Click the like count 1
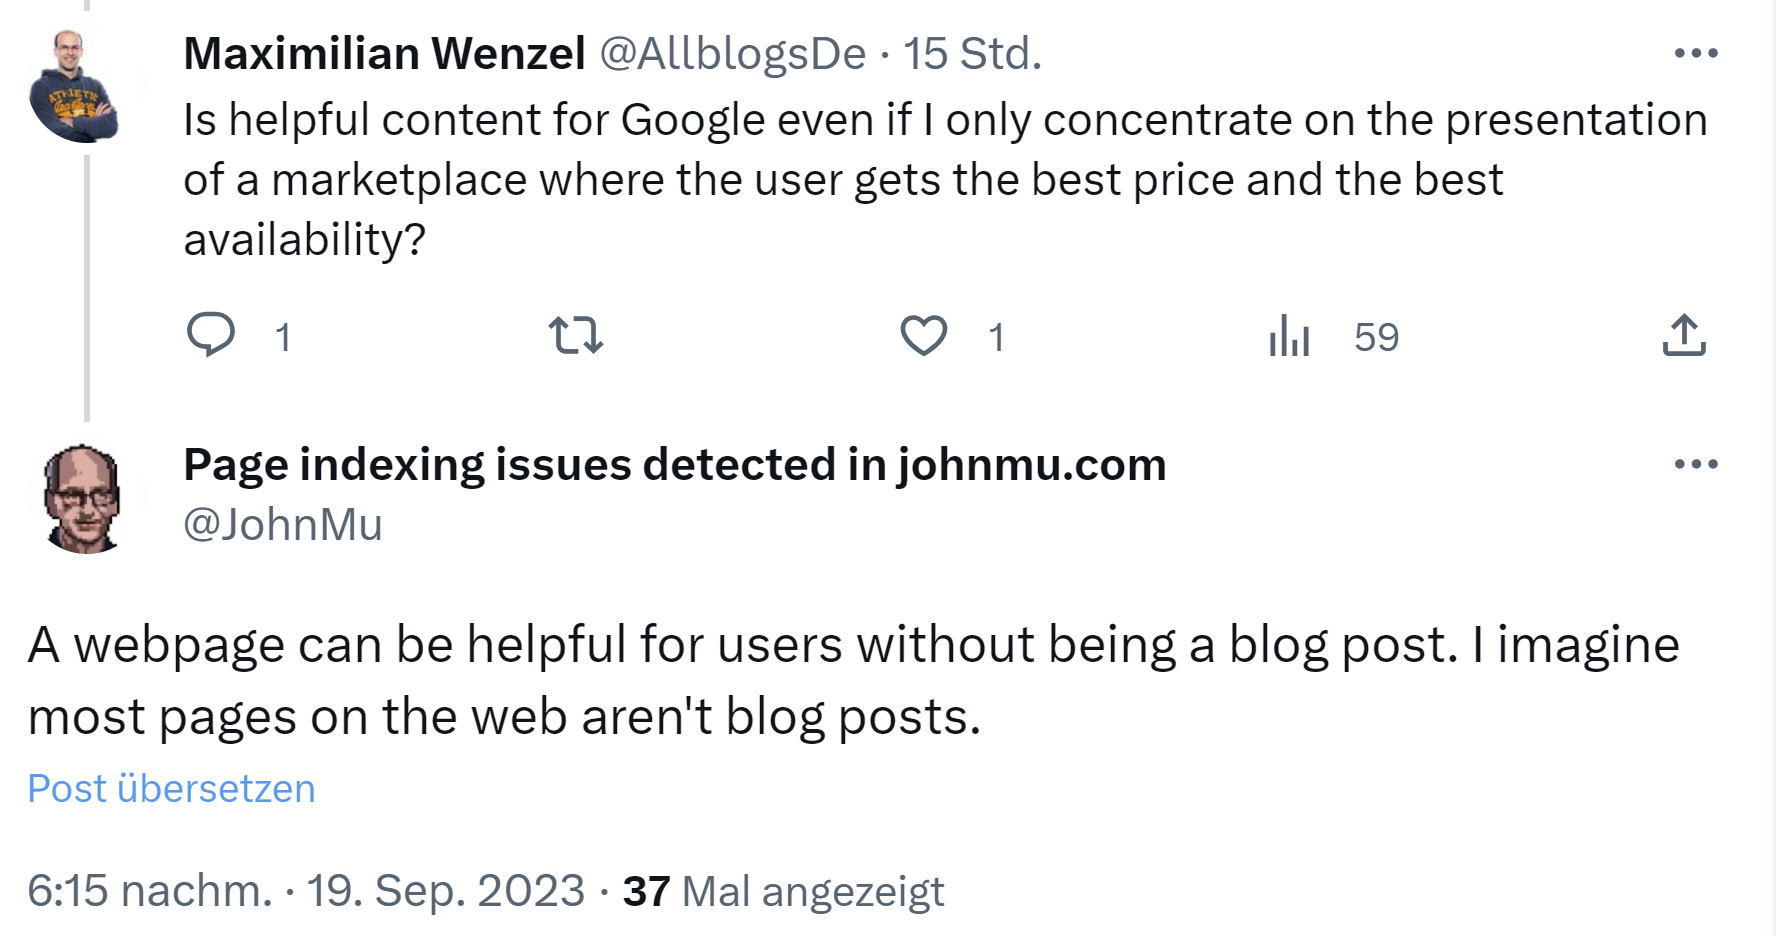 [x=995, y=337]
